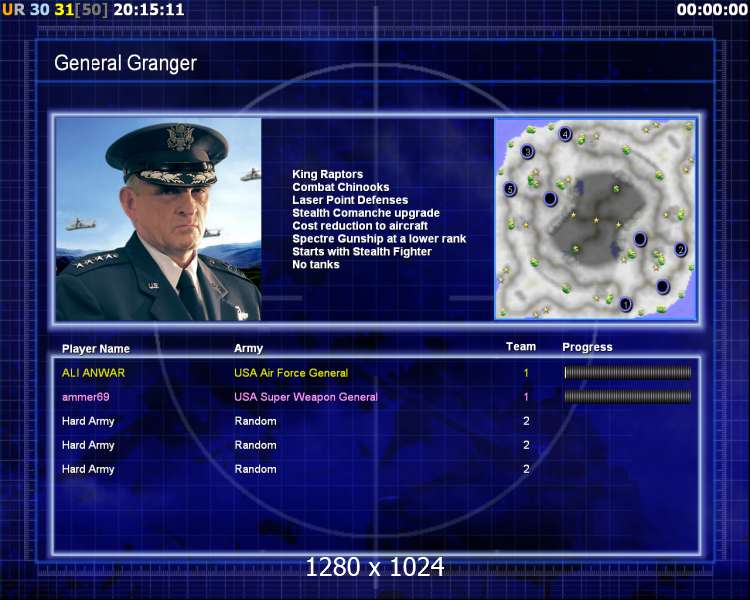The height and width of the screenshot is (600, 750).
Task: Click the yellow "UR" overlay label
Action: pyautogui.click(x=13, y=10)
